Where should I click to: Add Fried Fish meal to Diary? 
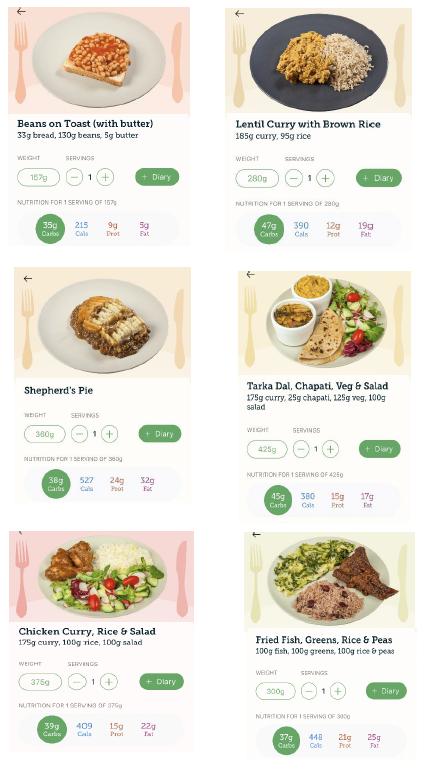click(x=386, y=691)
